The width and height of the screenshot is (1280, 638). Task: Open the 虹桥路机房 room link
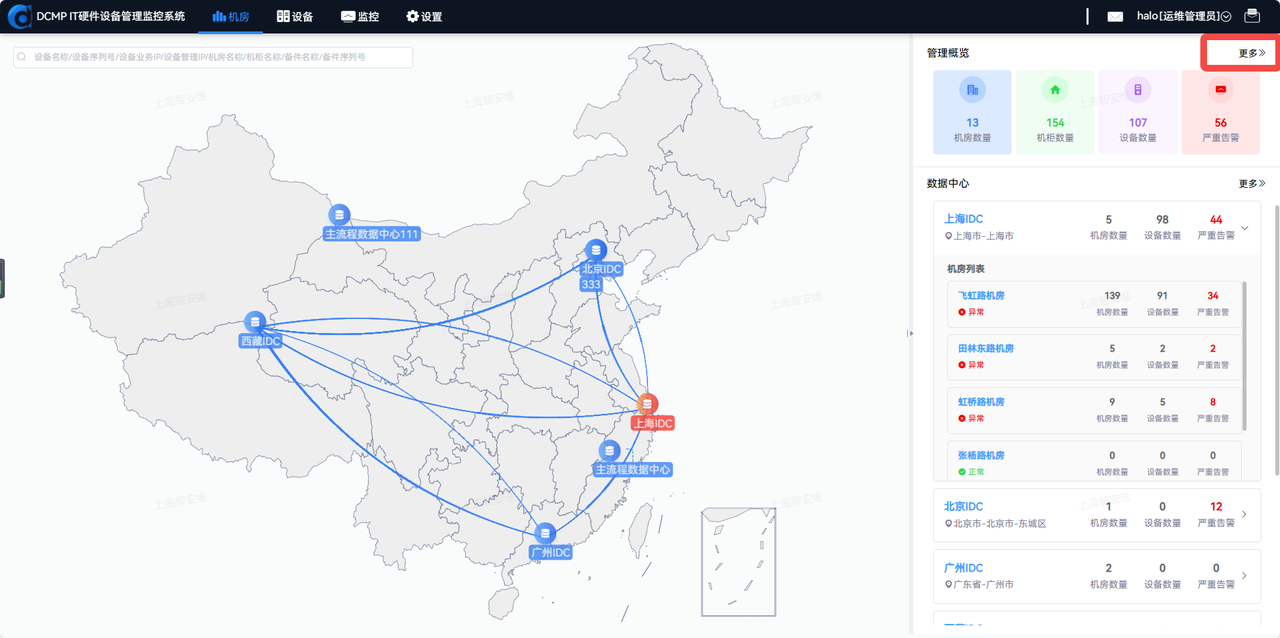point(981,402)
